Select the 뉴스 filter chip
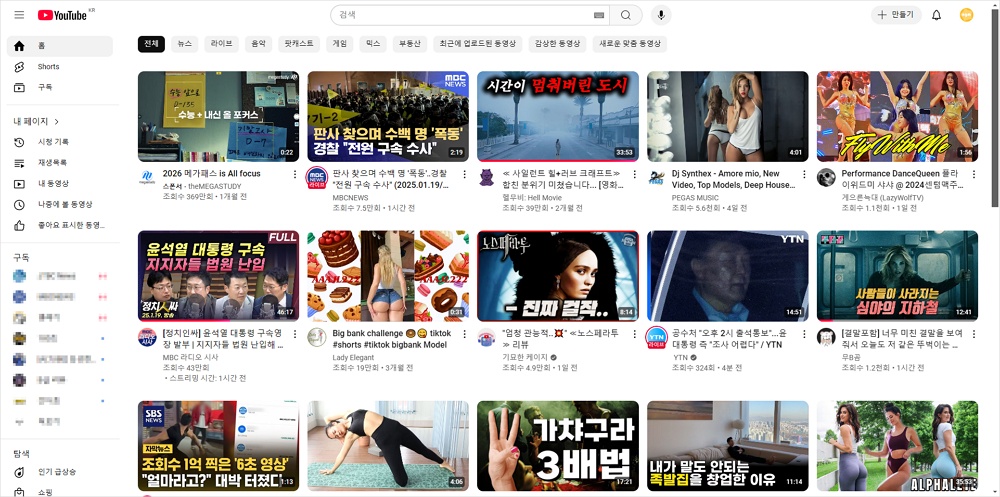 coord(185,44)
